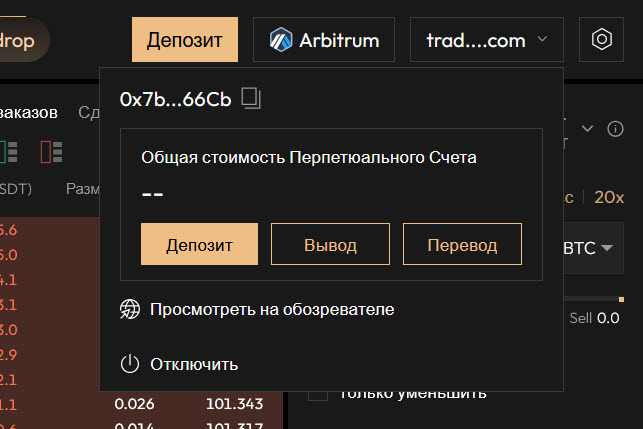Screen dimensions: 643x429
Task: Expand the chevron left of 20x
Action: (588, 128)
